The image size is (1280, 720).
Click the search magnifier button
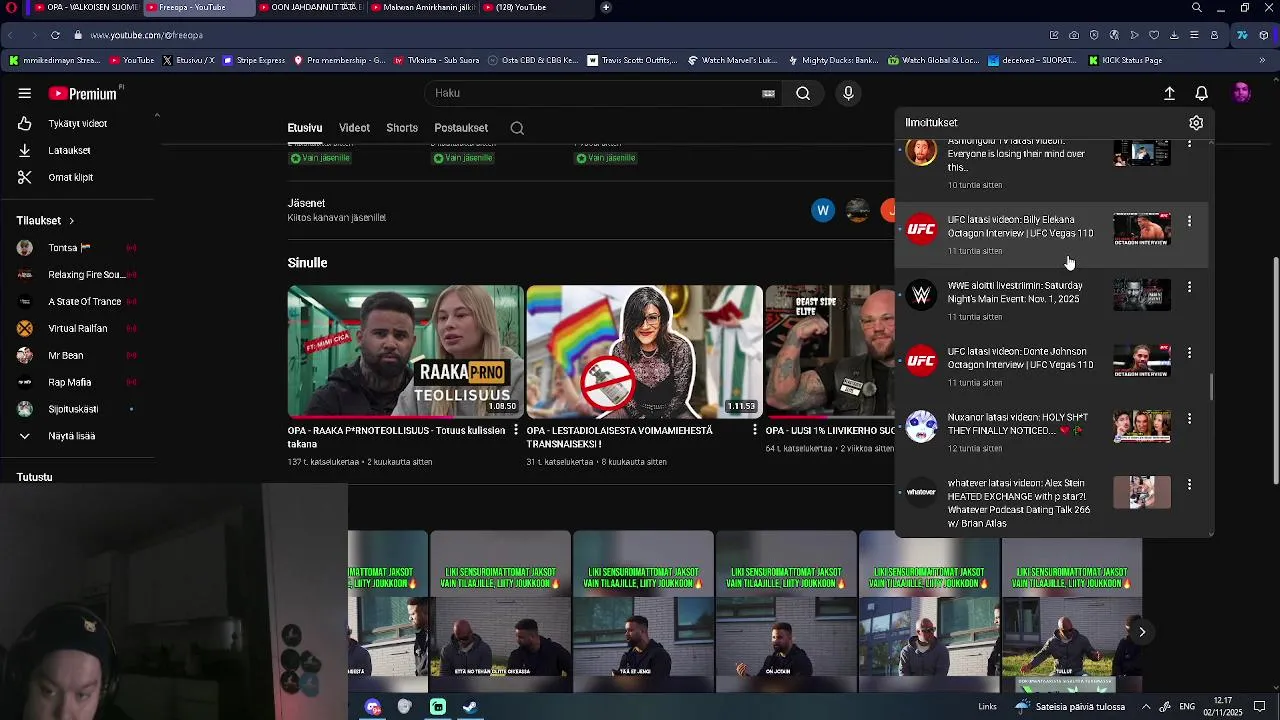click(x=803, y=93)
